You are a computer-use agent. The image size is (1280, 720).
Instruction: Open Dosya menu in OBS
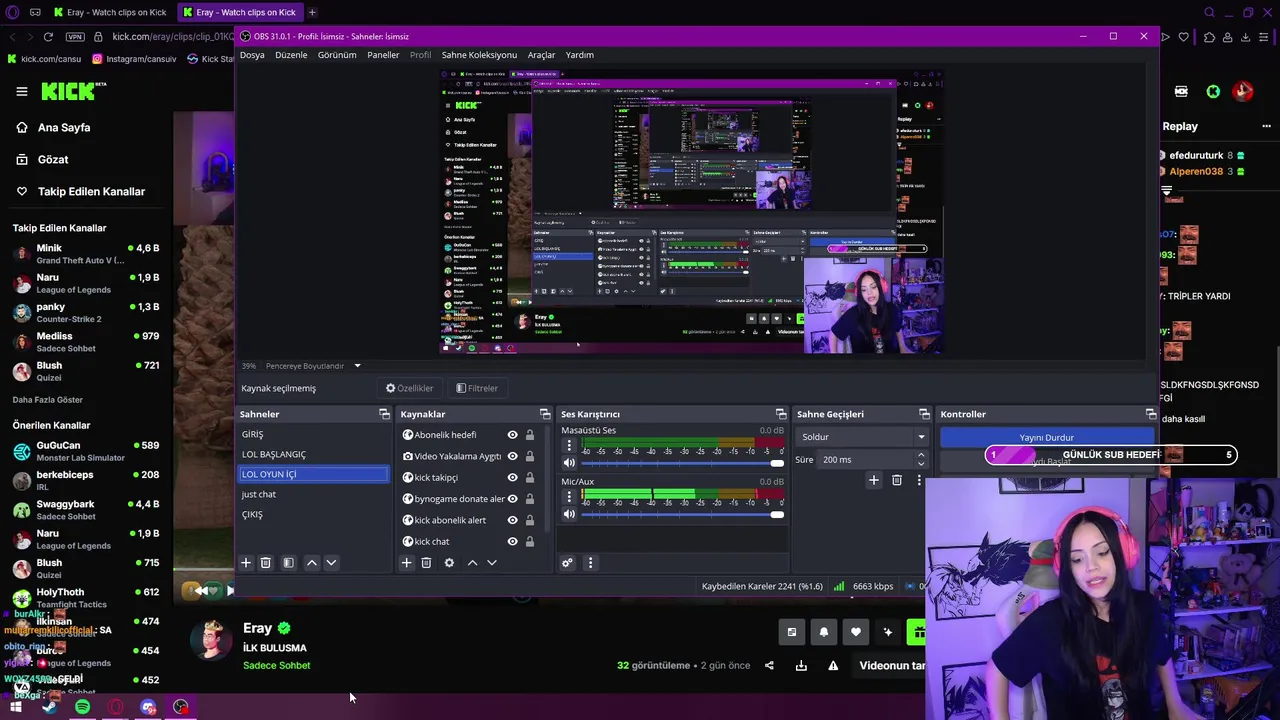pyautogui.click(x=252, y=55)
